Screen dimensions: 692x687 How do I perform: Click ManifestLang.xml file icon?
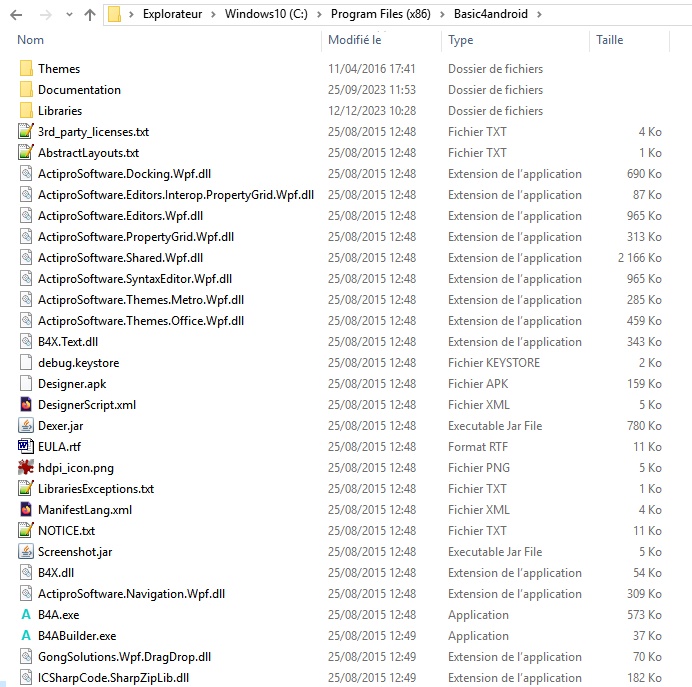click(26, 510)
